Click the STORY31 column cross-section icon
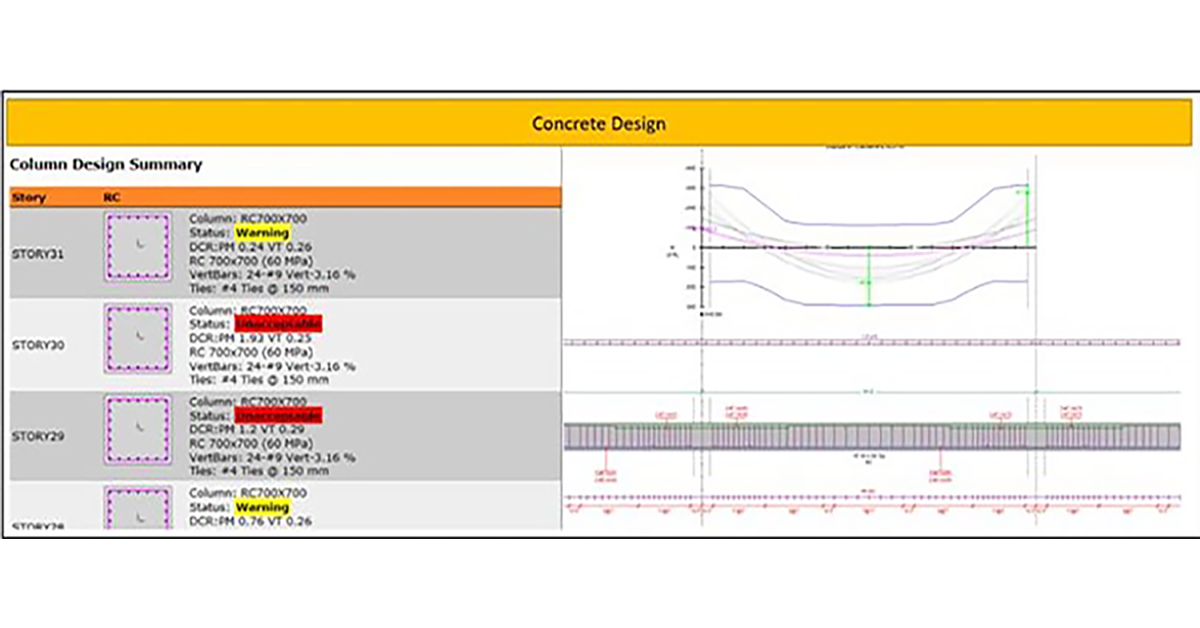This screenshot has width=1200, height=628. click(x=138, y=247)
